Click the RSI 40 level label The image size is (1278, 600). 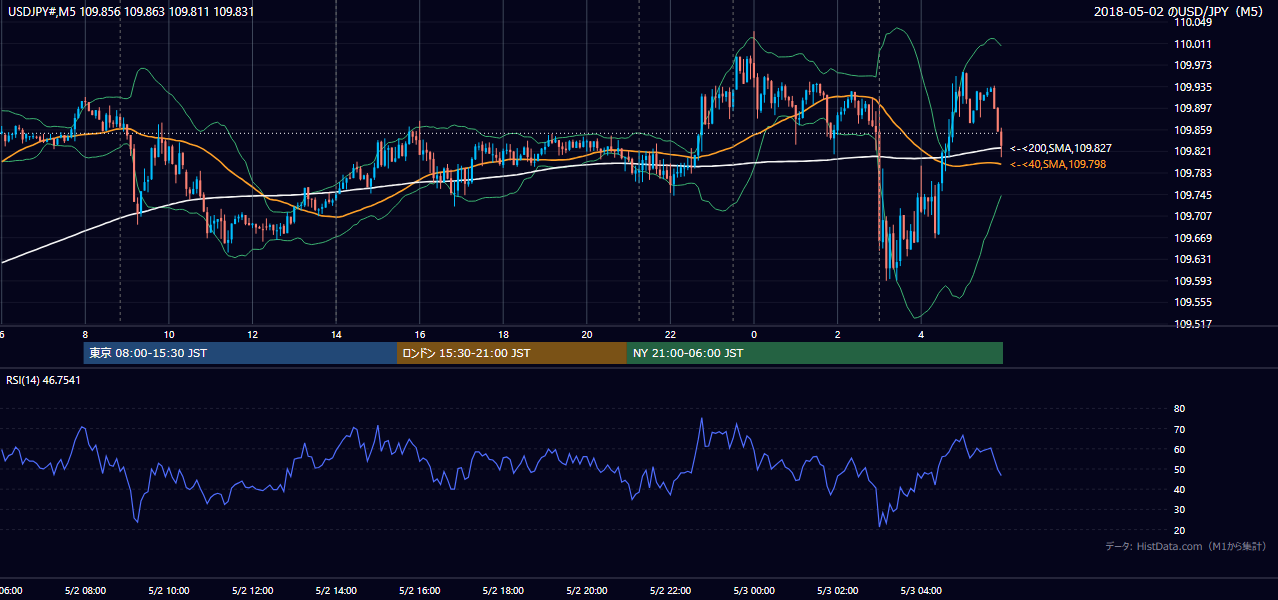(x=1179, y=489)
